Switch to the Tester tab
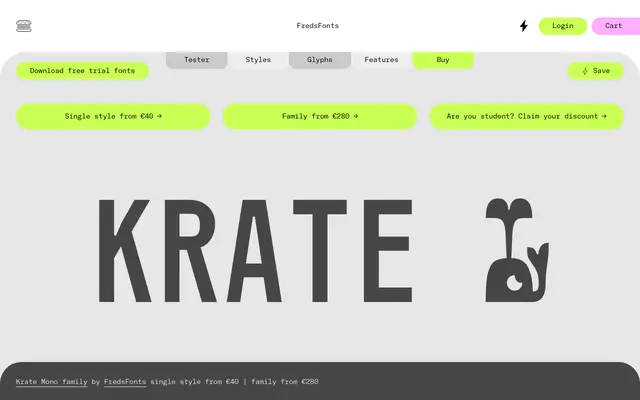The height and width of the screenshot is (400, 640). (196, 60)
